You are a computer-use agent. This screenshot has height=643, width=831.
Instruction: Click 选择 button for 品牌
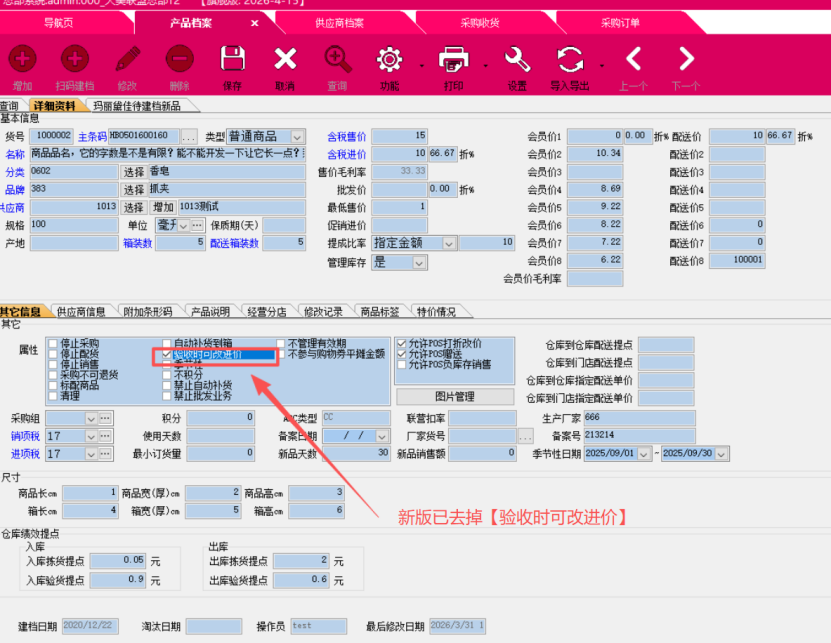coord(134,189)
